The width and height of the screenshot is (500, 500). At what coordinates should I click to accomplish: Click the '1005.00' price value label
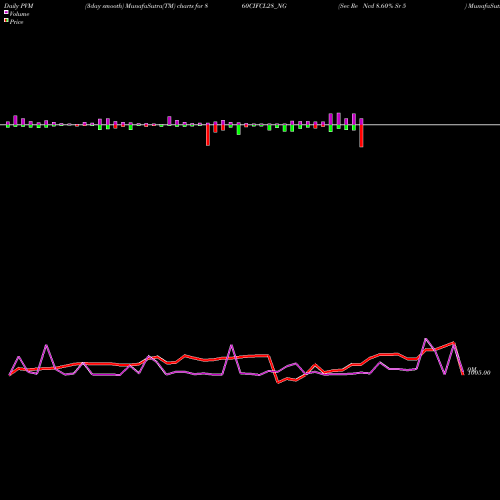click(x=479, y=373)
